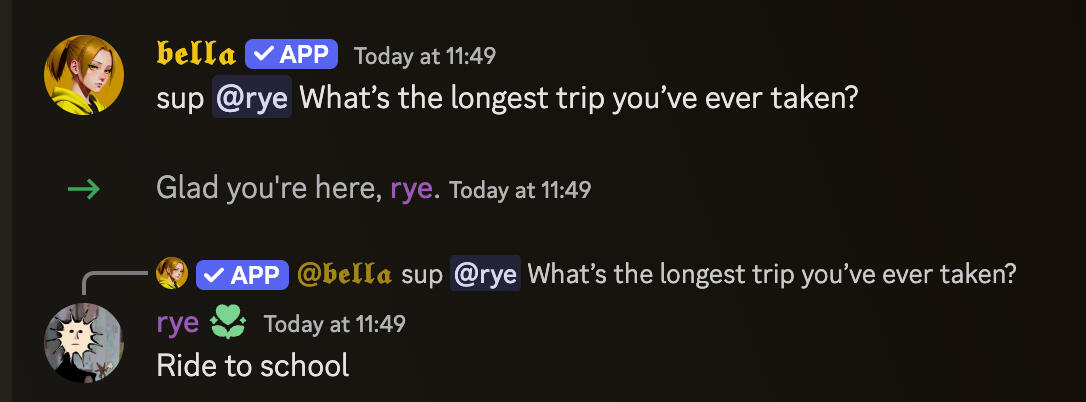Open bella's profile via the yellow username

(197, 55)
